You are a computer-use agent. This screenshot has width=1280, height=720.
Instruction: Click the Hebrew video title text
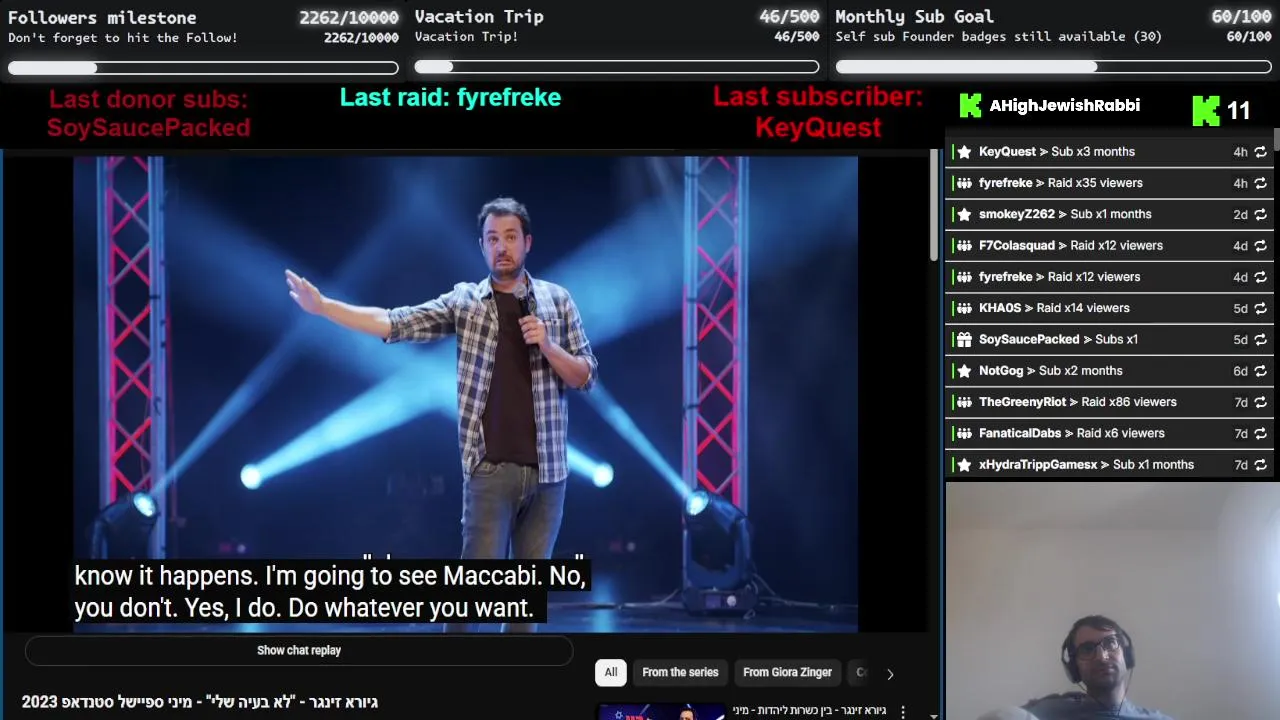tap(200, 702)
